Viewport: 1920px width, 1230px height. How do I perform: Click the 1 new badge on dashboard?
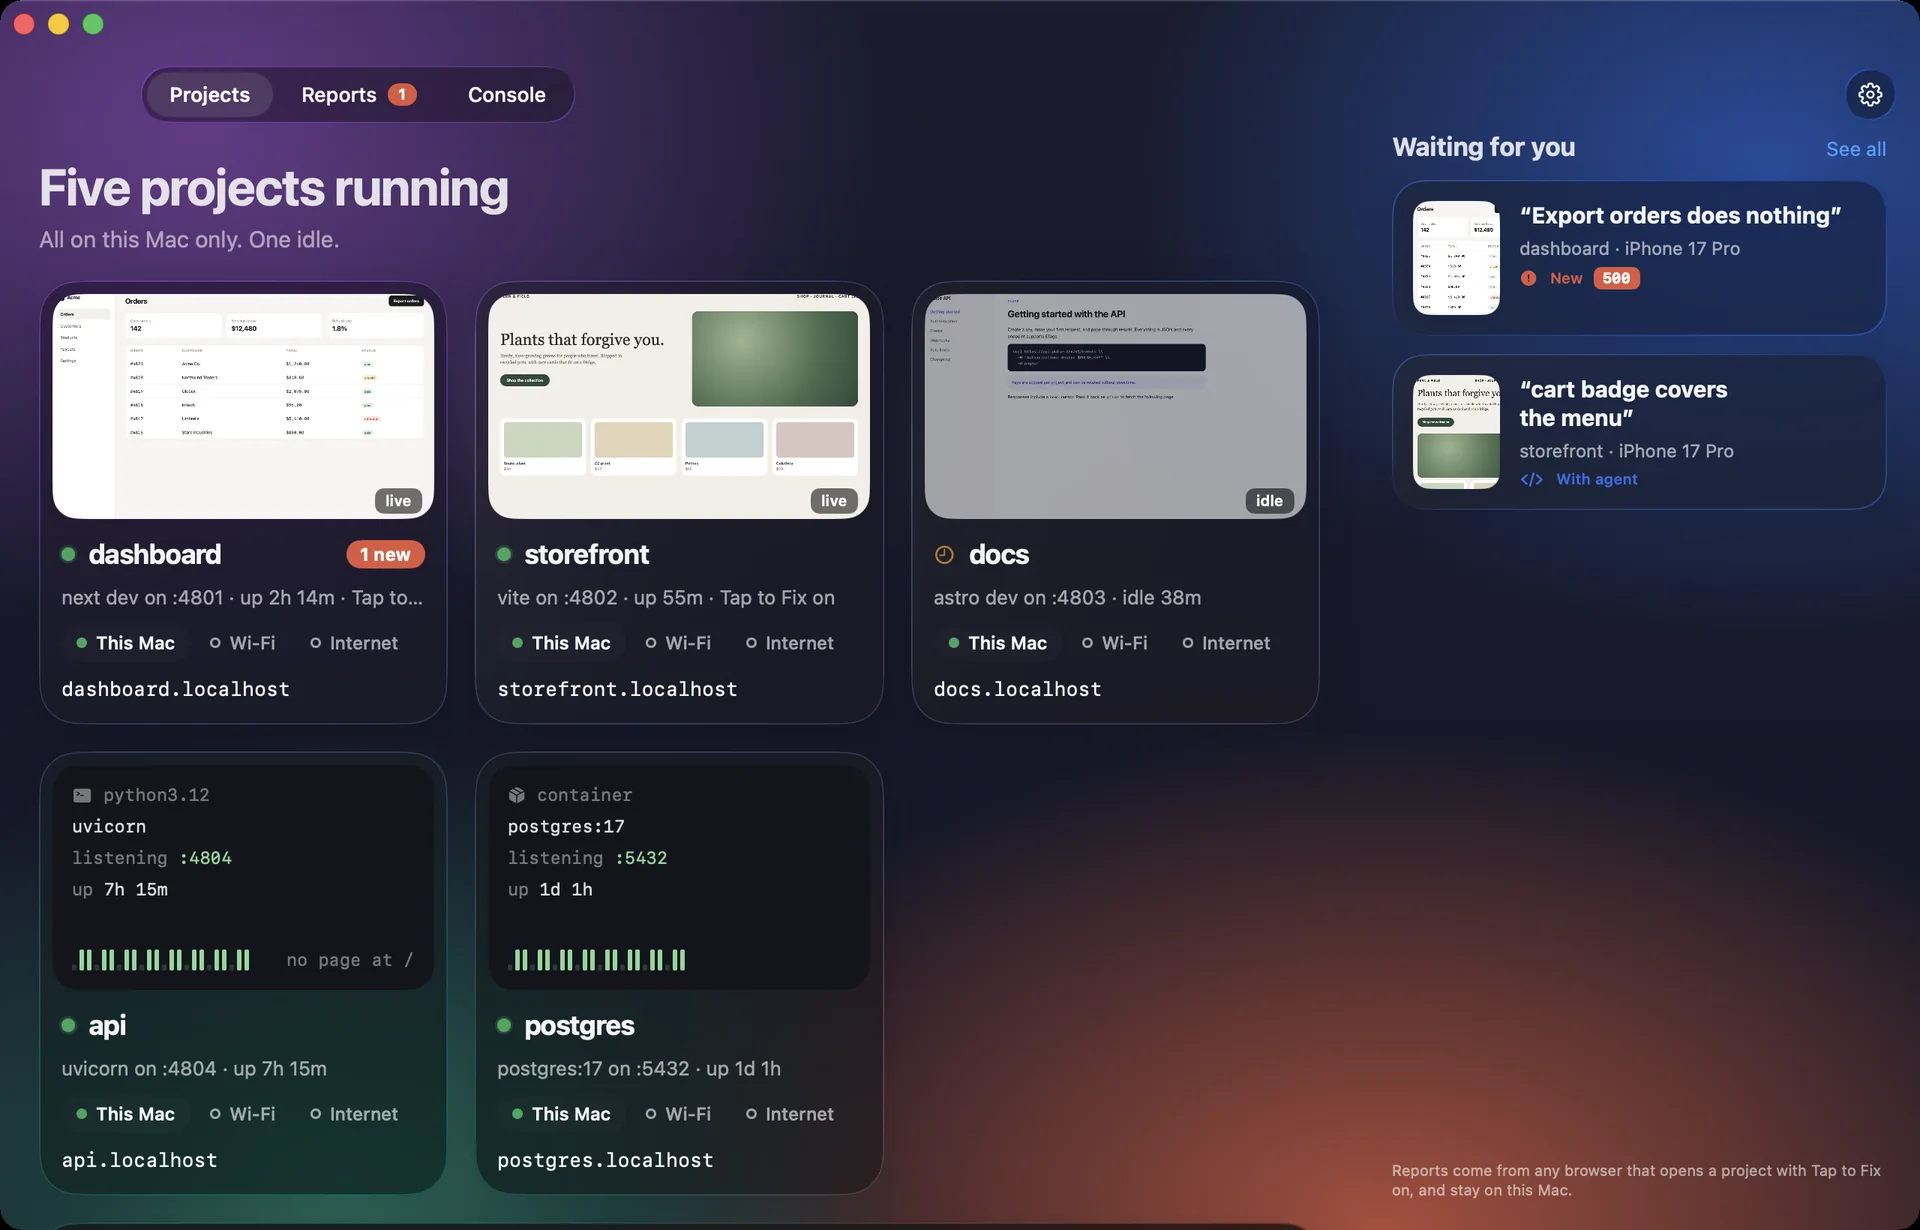[385, 555]
